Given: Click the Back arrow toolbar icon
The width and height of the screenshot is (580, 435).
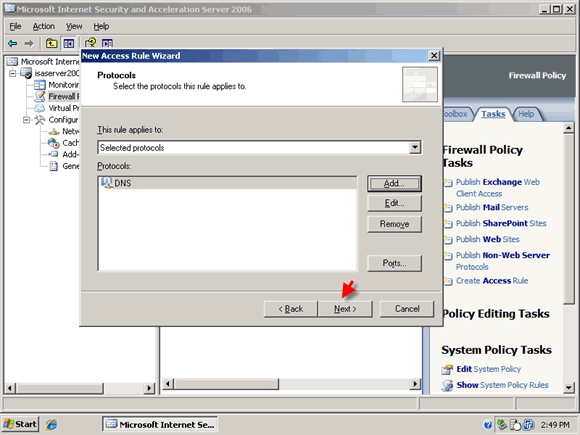Looking at the screenshot, I should [x=13, y=44].
